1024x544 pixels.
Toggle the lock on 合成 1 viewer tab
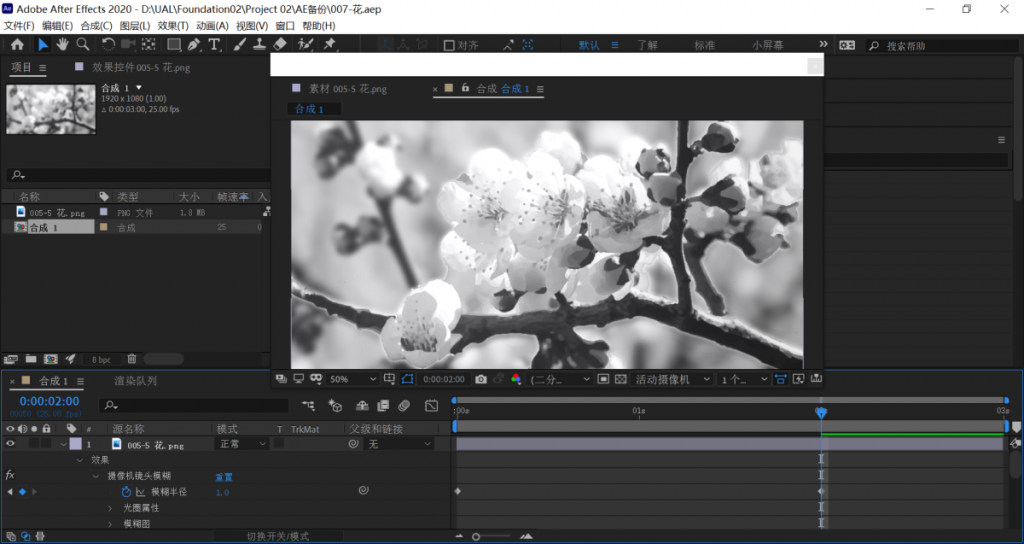coord(465,88)
